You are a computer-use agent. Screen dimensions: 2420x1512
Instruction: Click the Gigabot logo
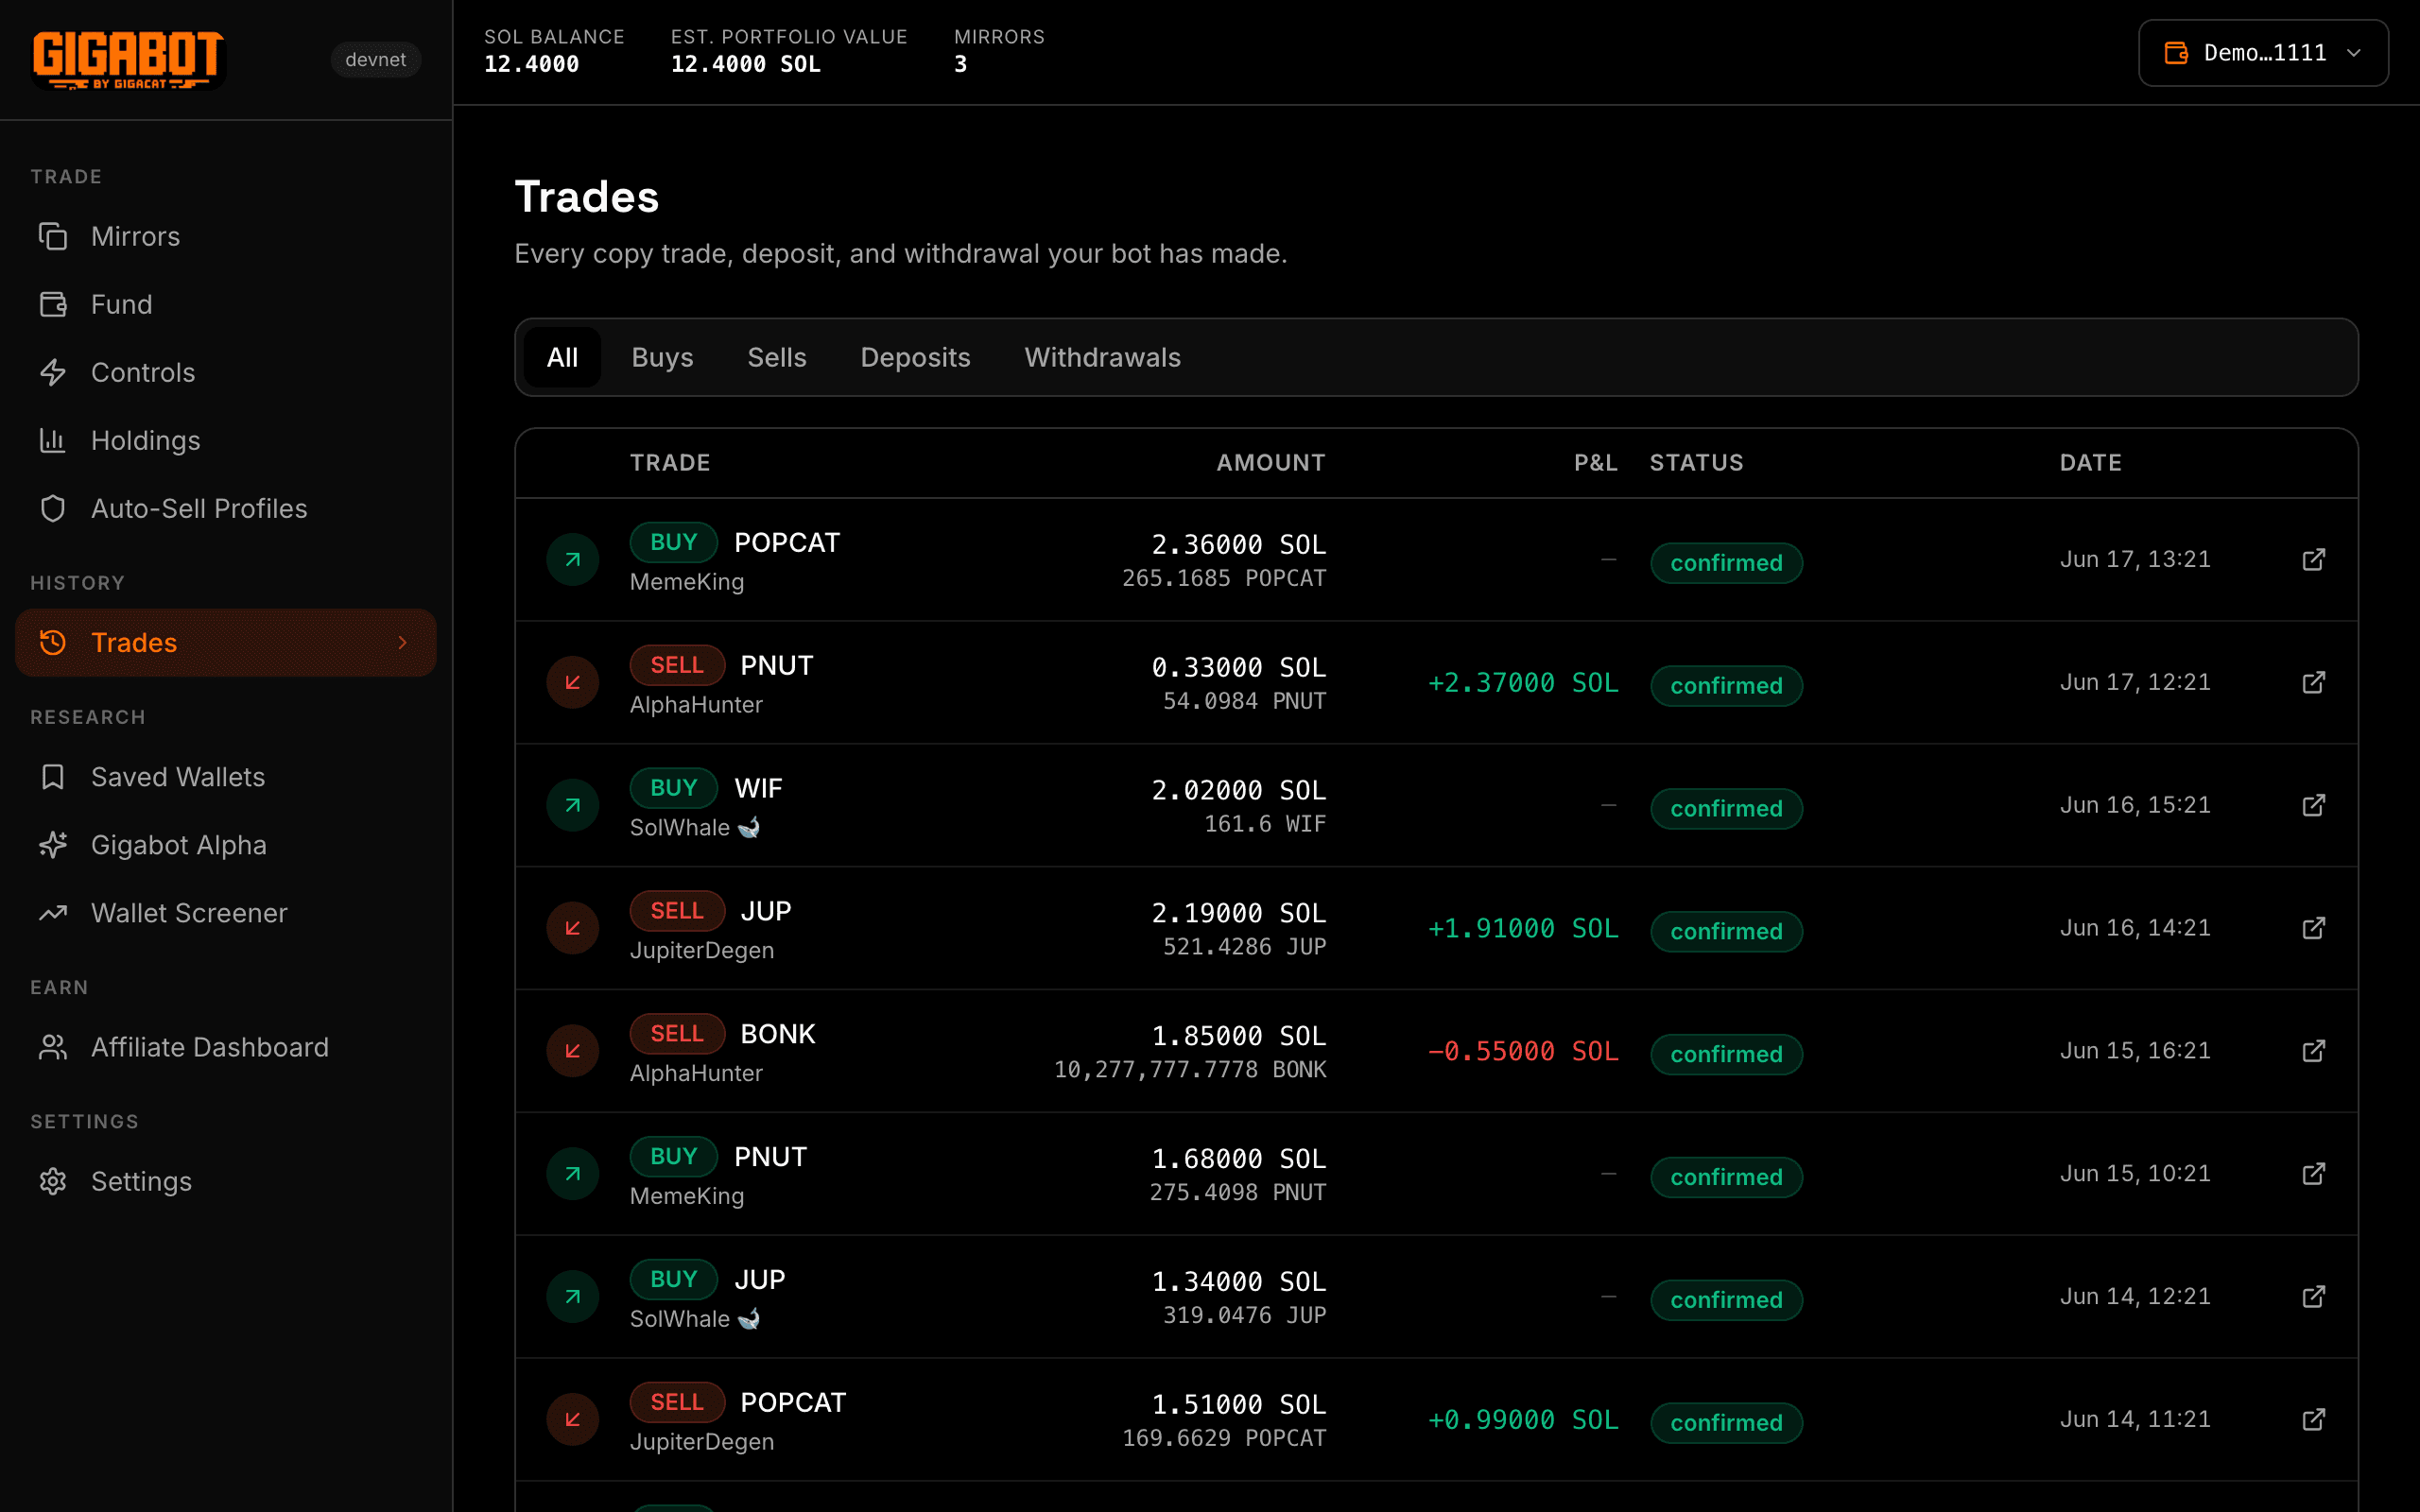pyautogui.click(x=128, y=60)
